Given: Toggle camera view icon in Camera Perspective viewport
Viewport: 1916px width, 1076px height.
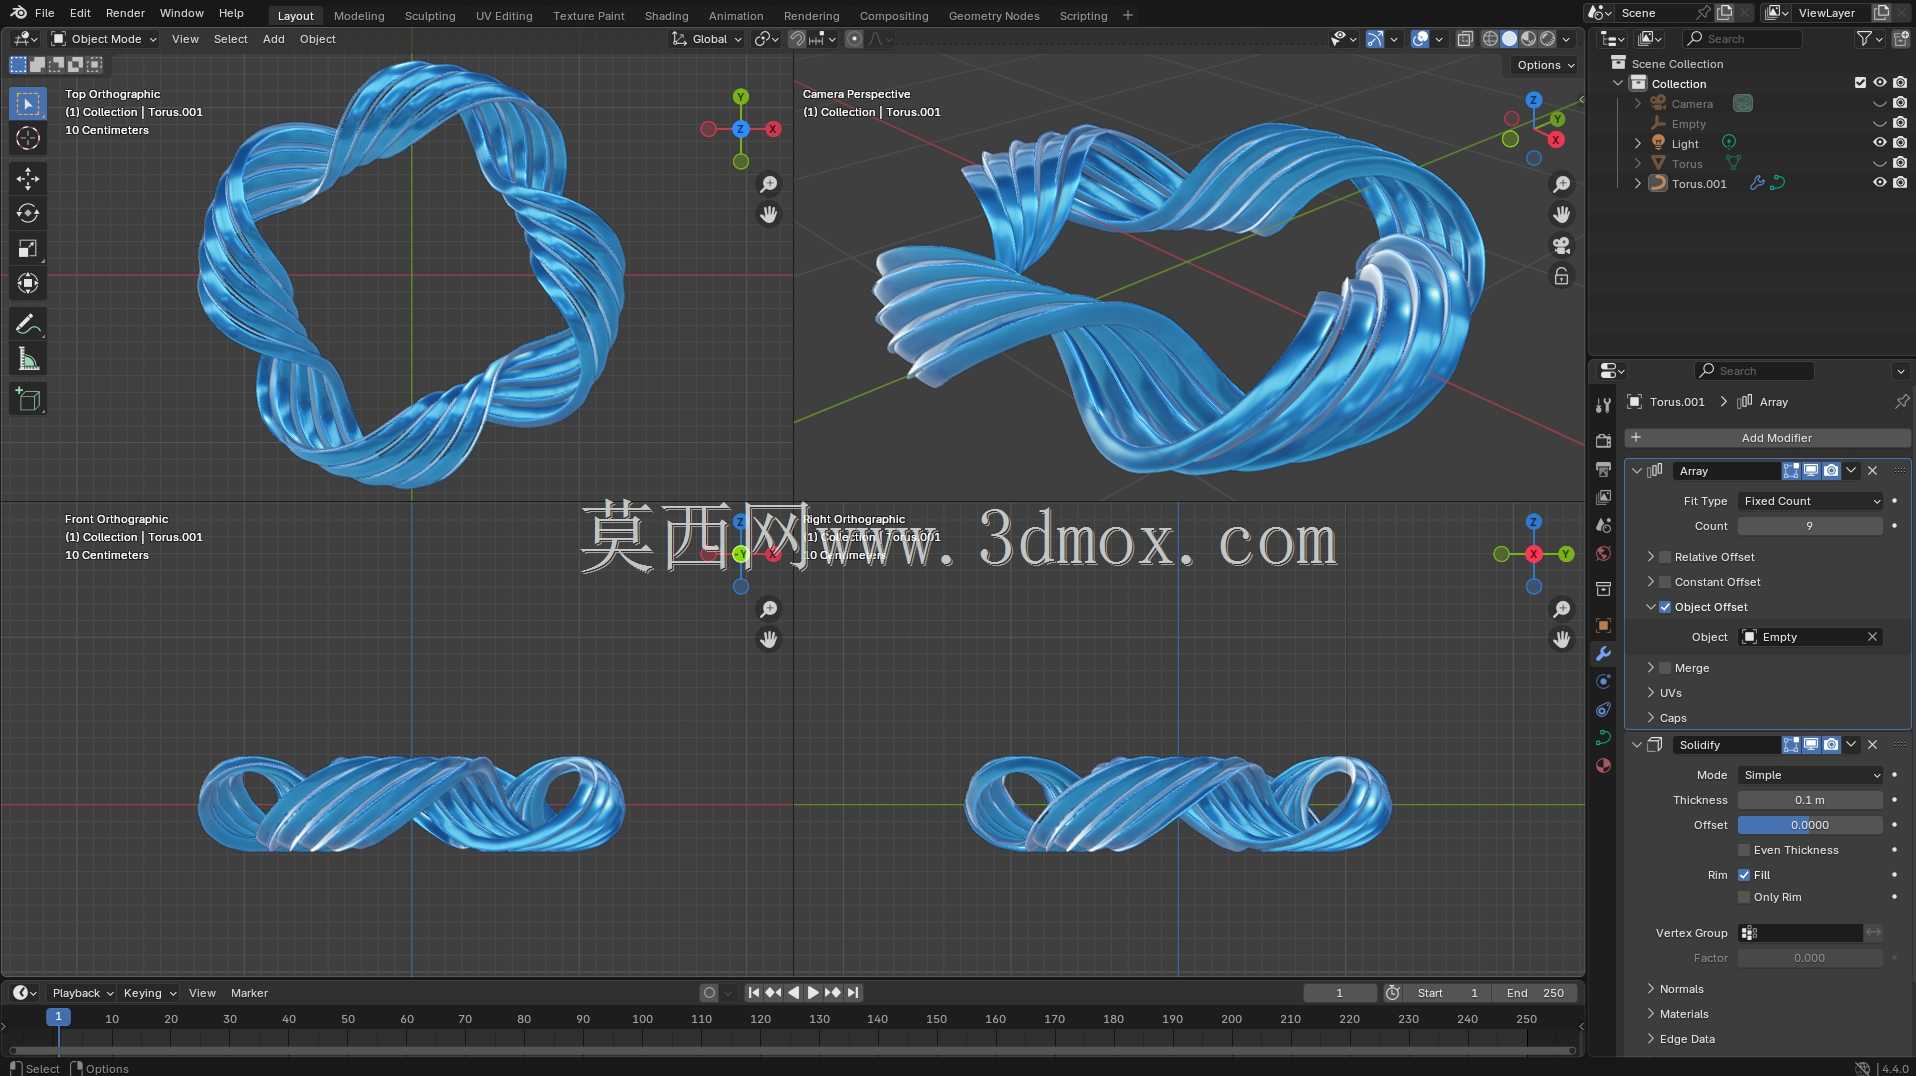Looking at the screenshot, I should pos(1561,246).
